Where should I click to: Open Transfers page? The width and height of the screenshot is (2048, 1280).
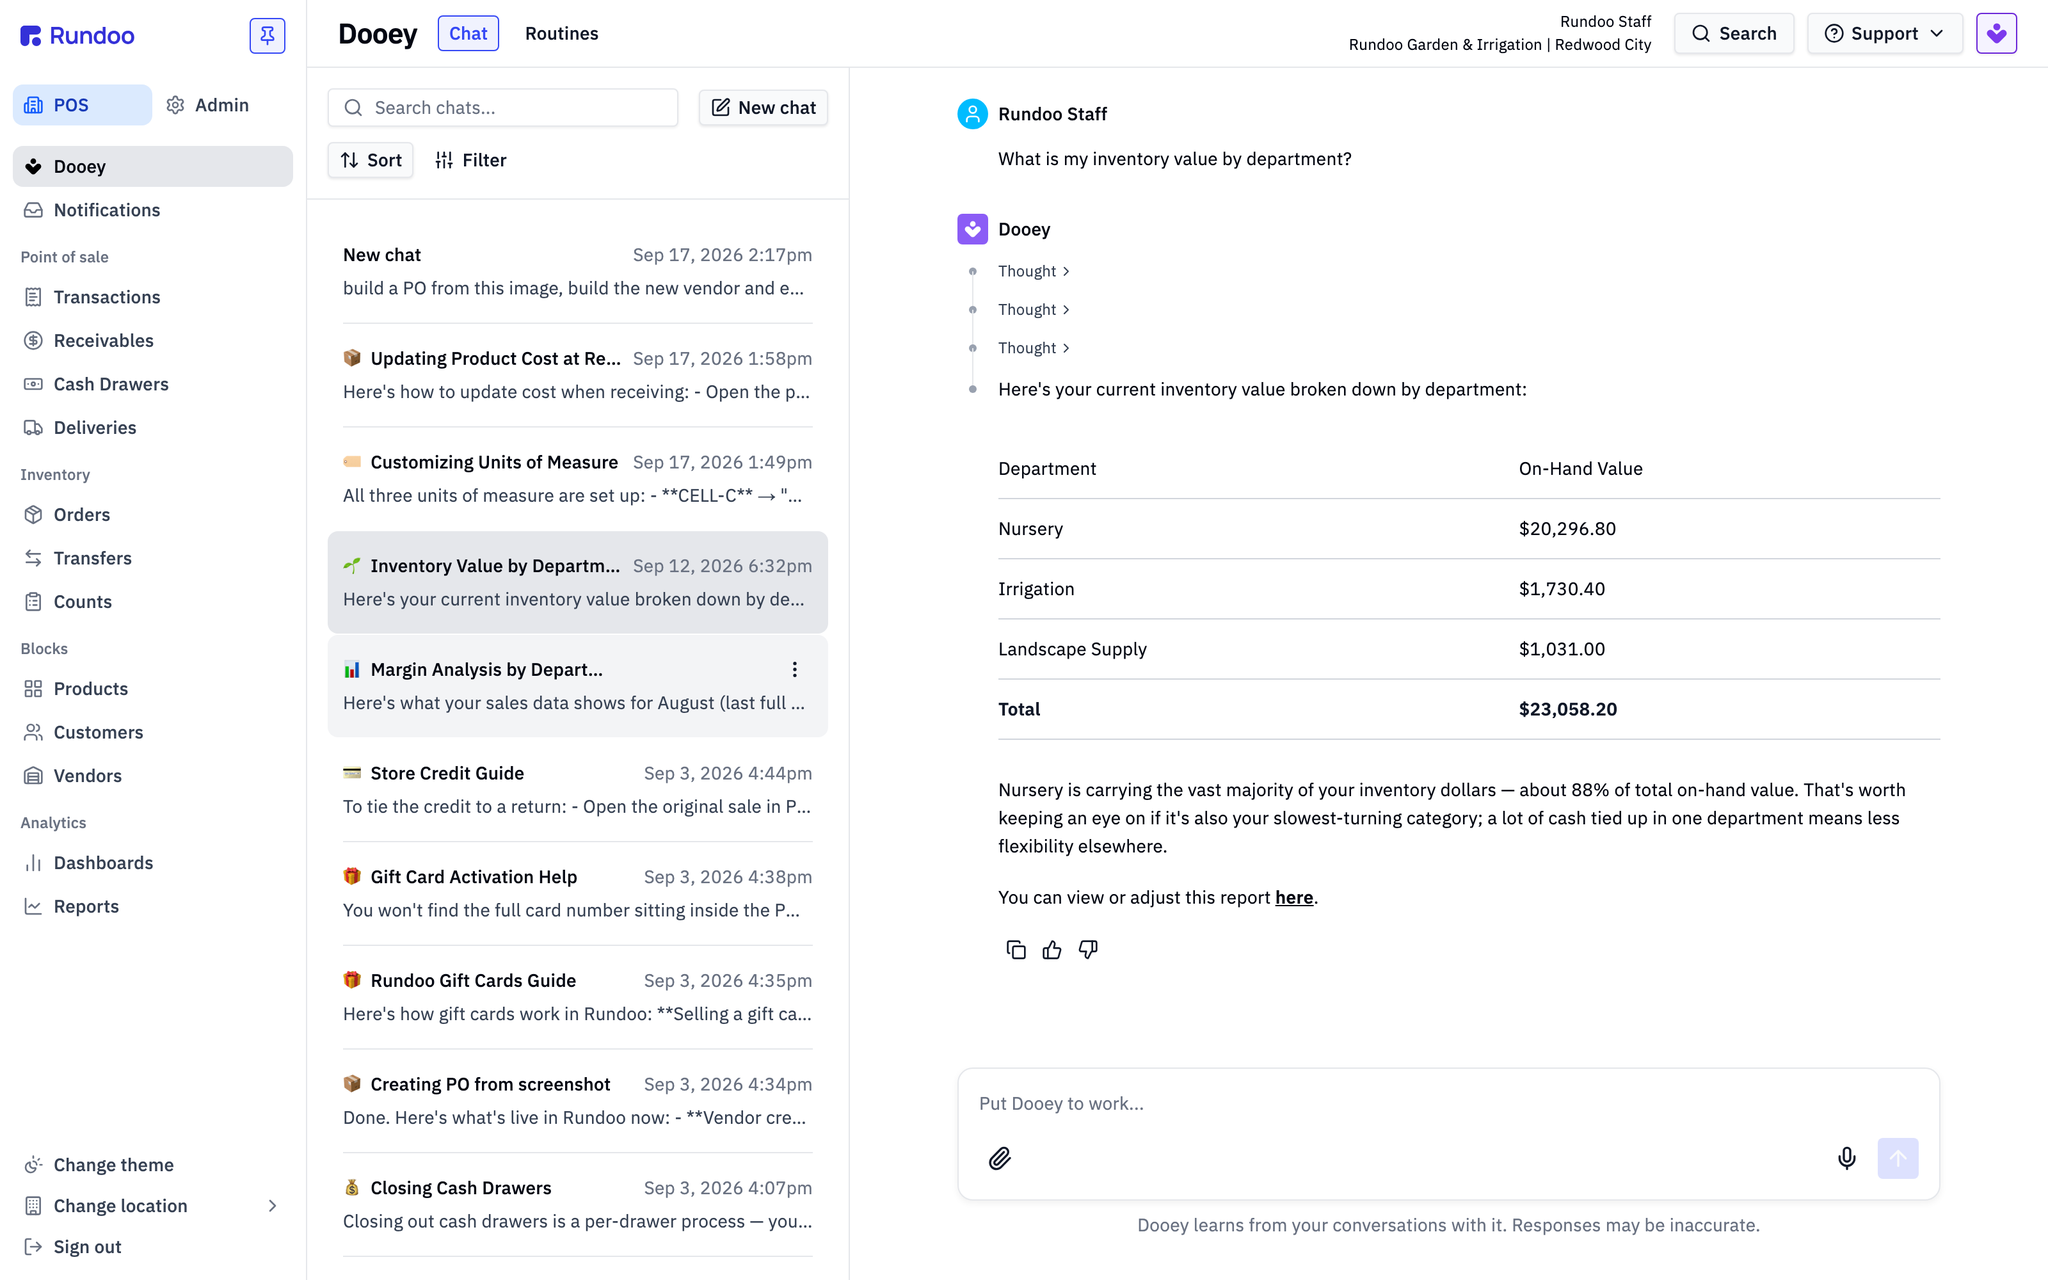coord(152,558)
